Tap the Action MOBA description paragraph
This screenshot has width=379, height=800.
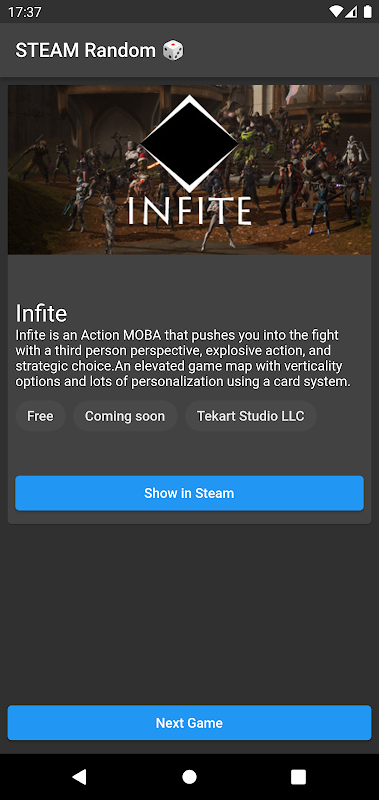[184, 359]
